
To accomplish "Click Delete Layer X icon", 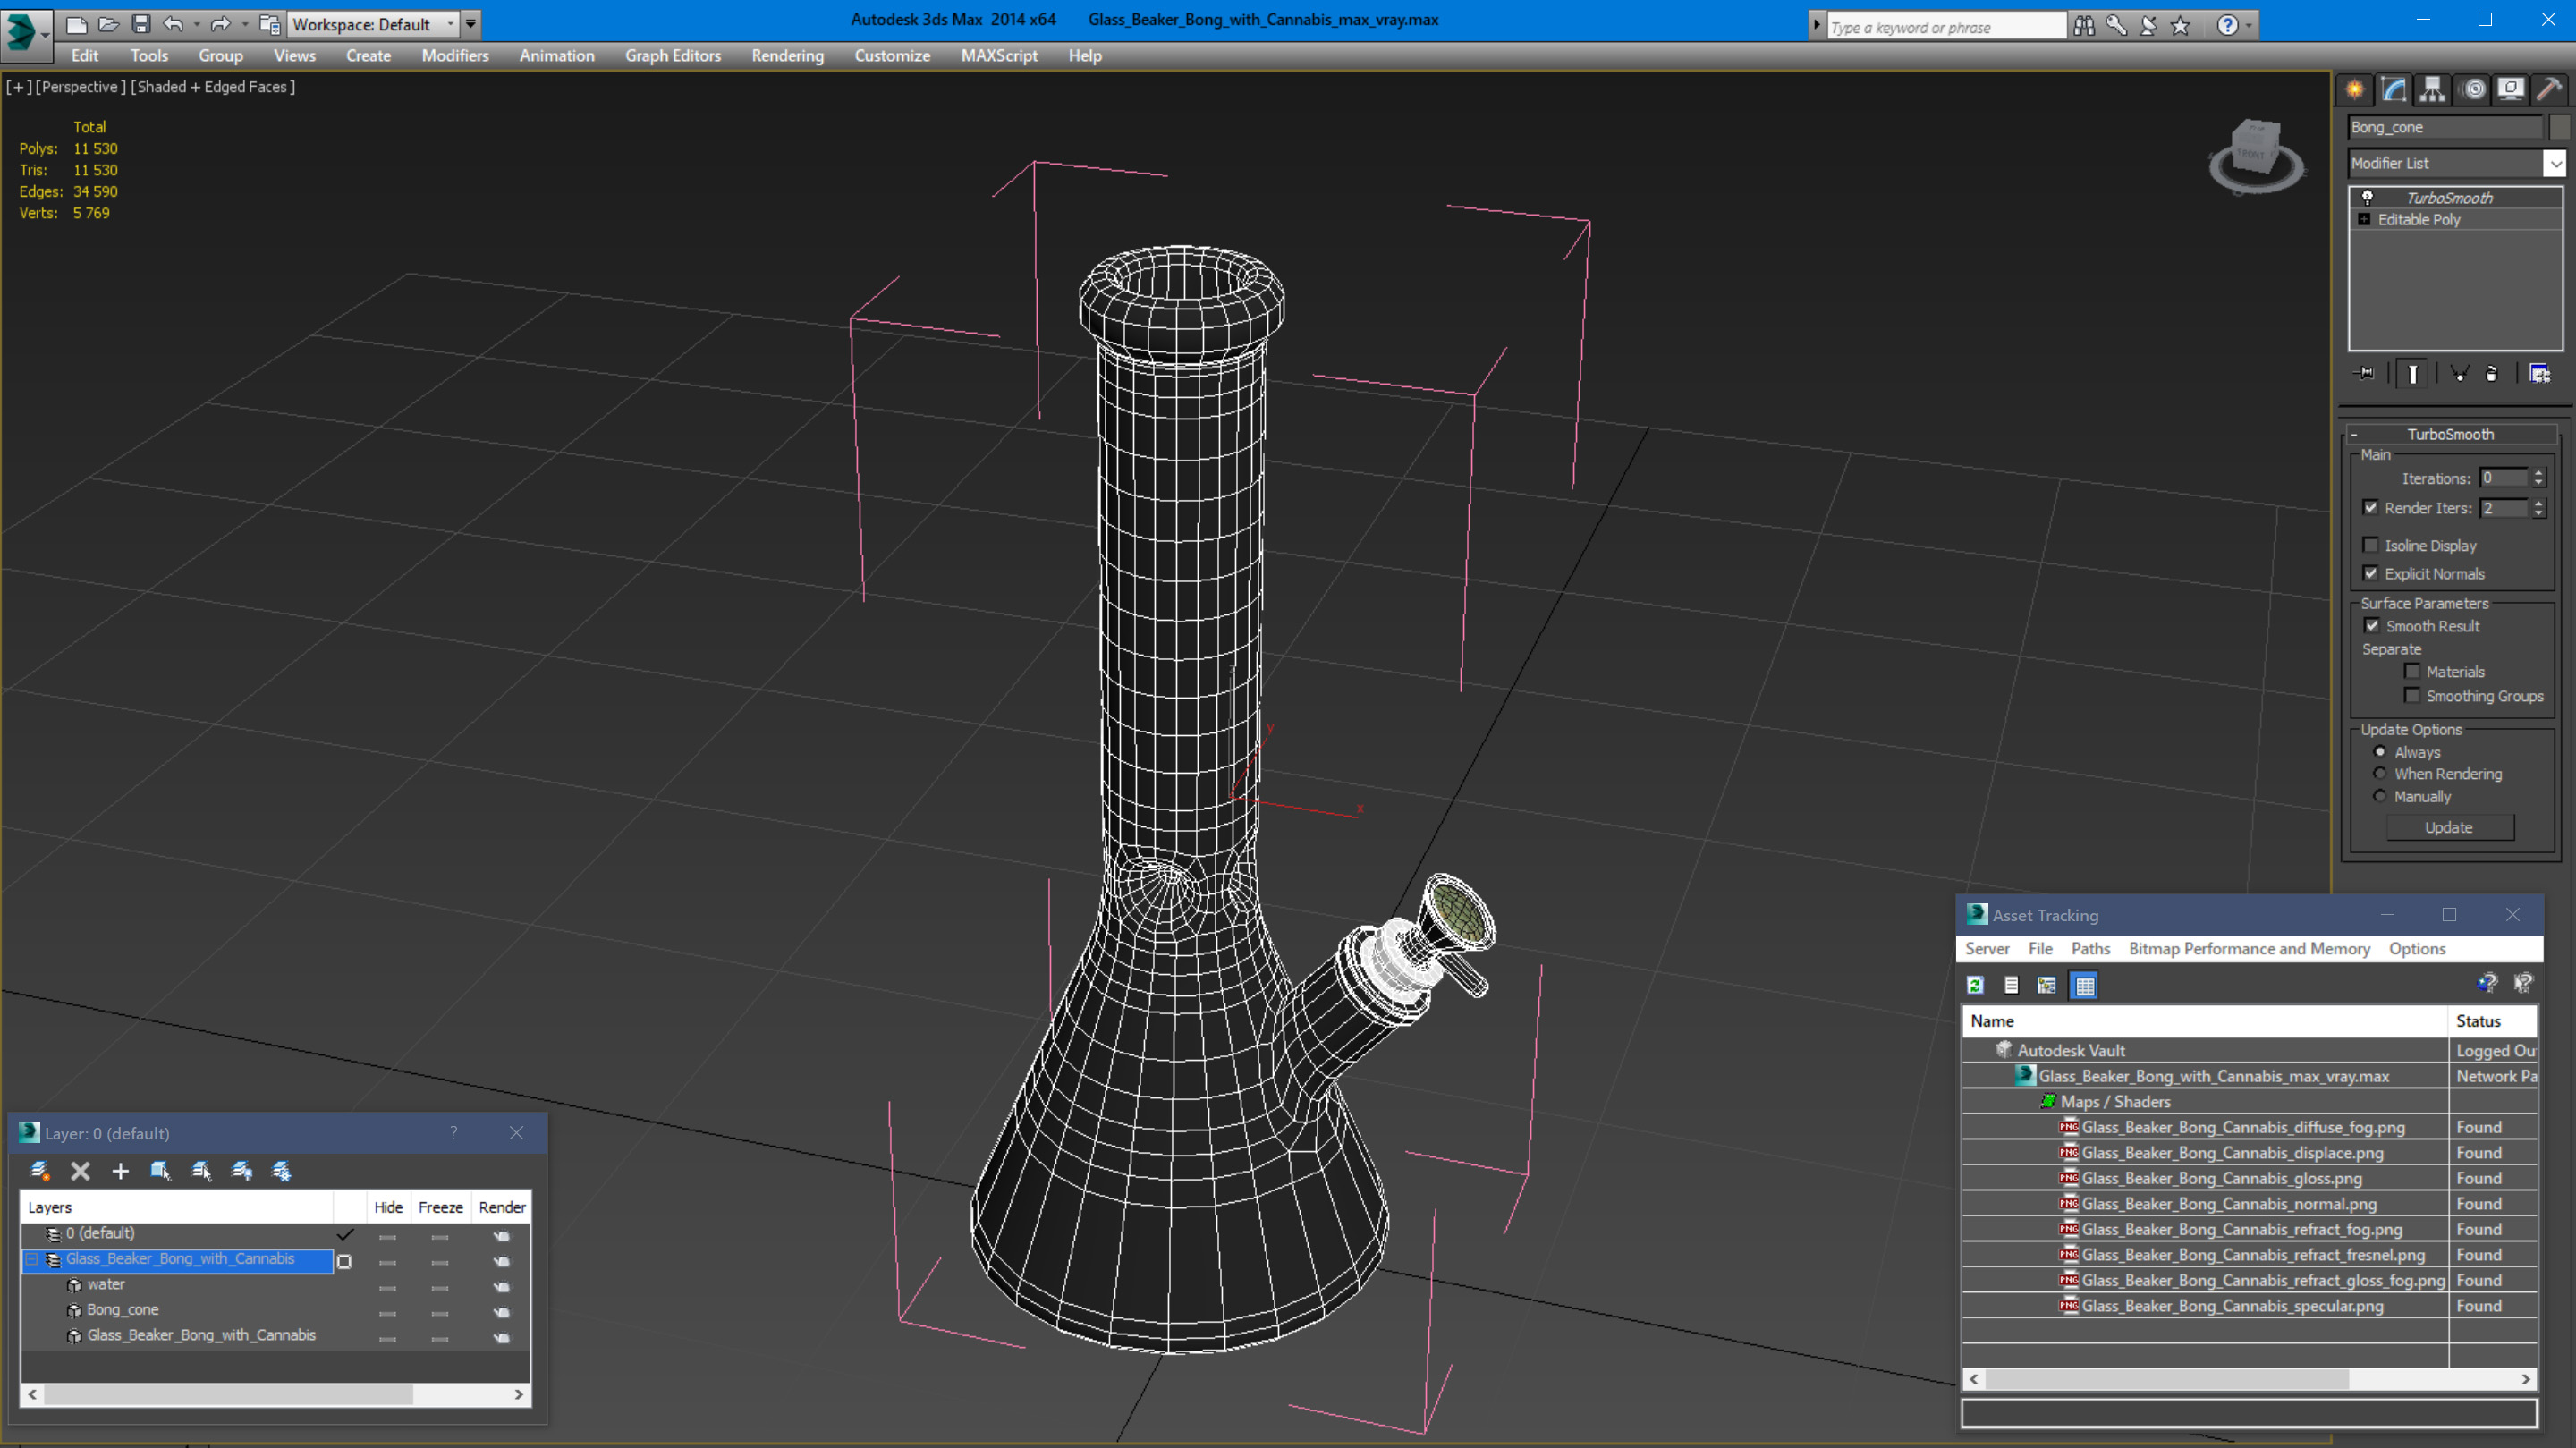I will tap(81, 1171).
